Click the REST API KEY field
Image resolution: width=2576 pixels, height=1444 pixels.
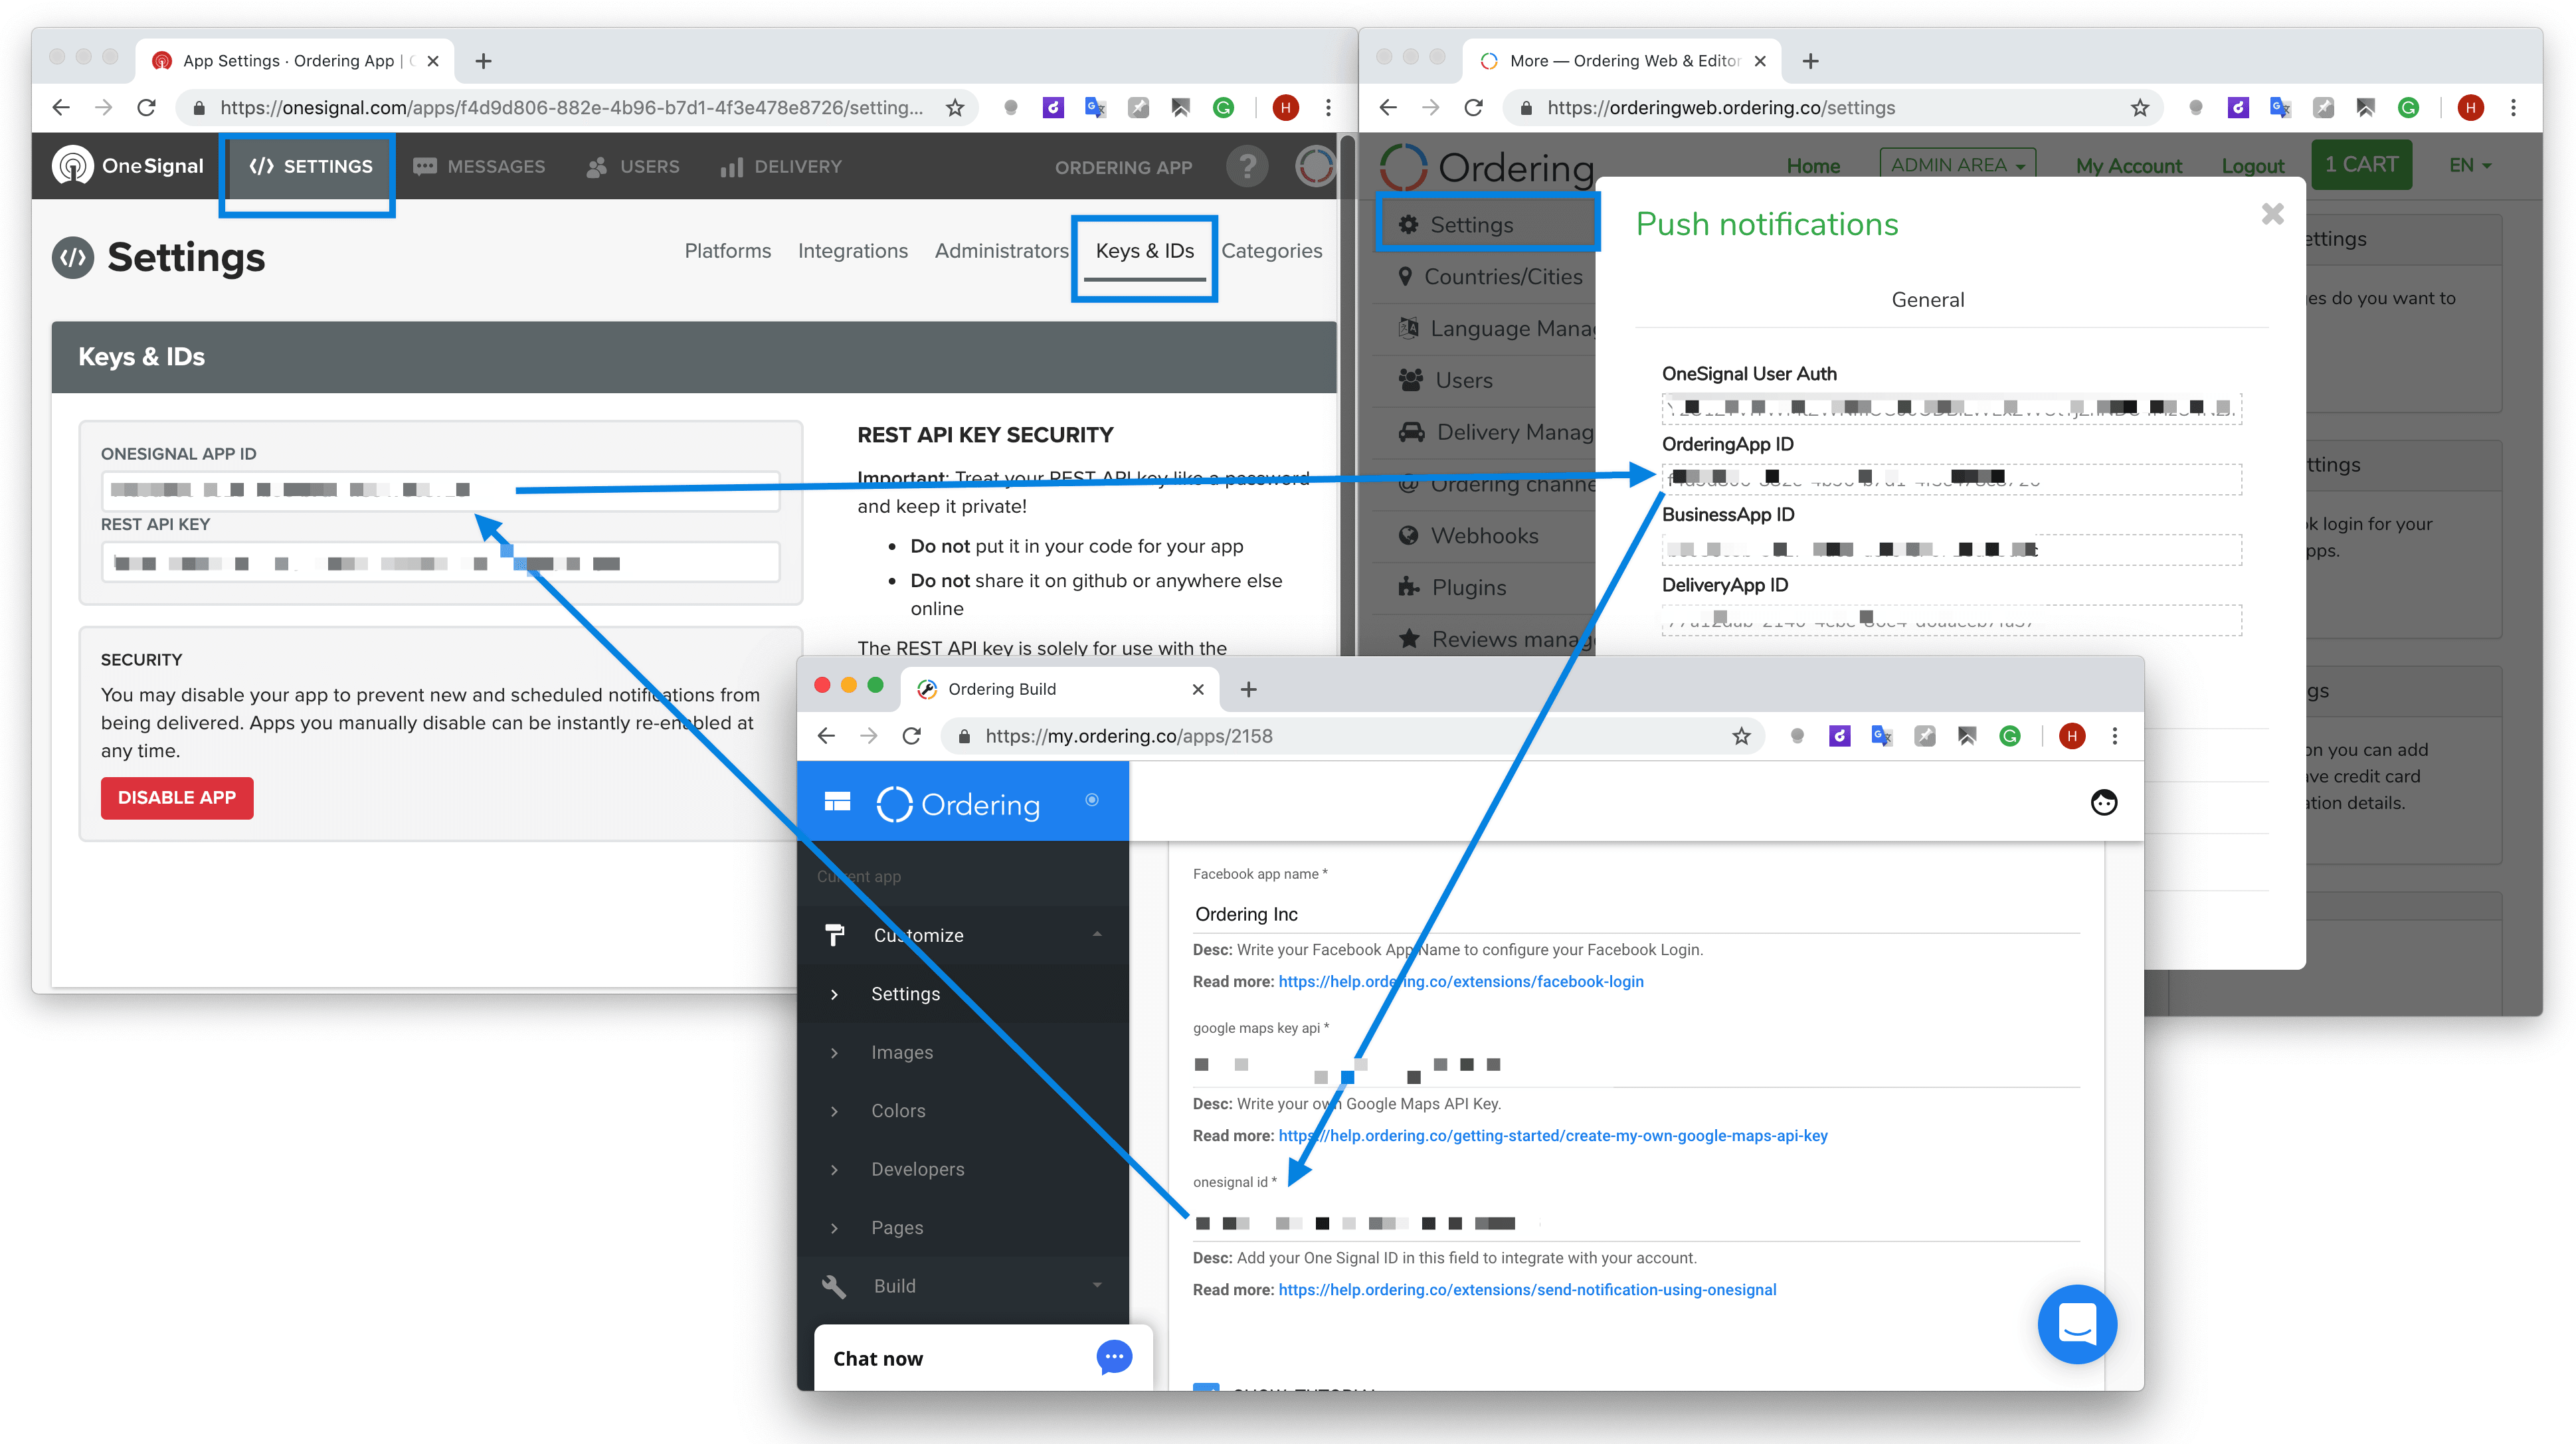tap(440, 563)
